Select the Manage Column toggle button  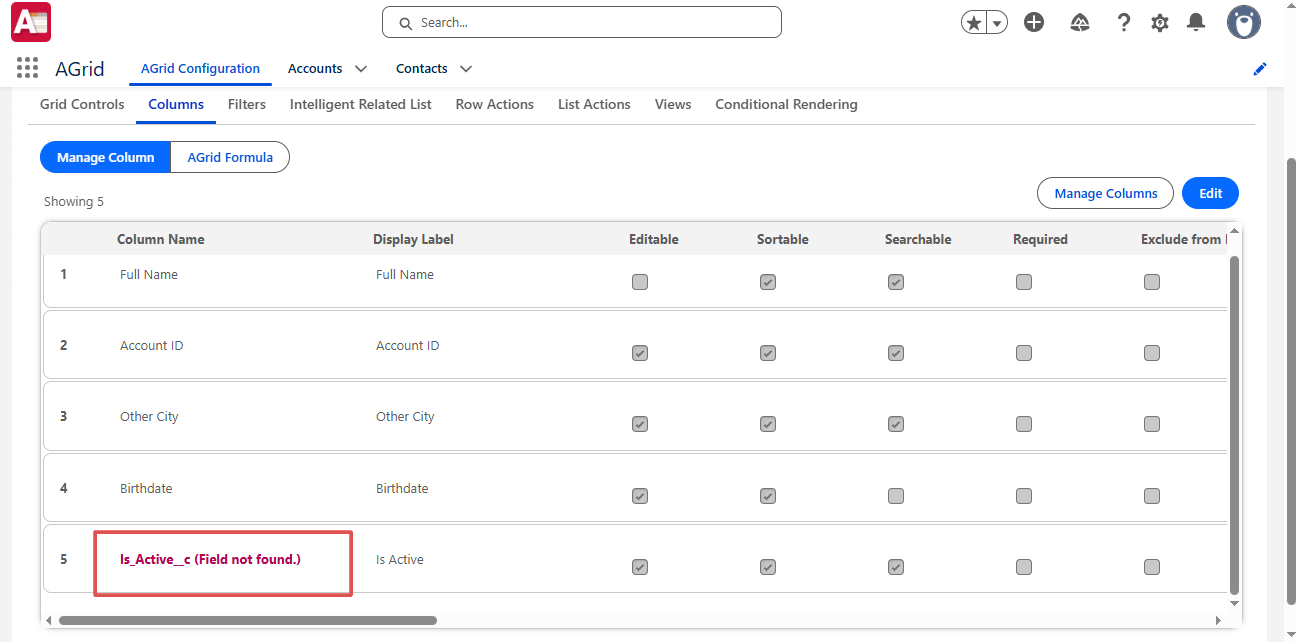[x=106, y=157]
